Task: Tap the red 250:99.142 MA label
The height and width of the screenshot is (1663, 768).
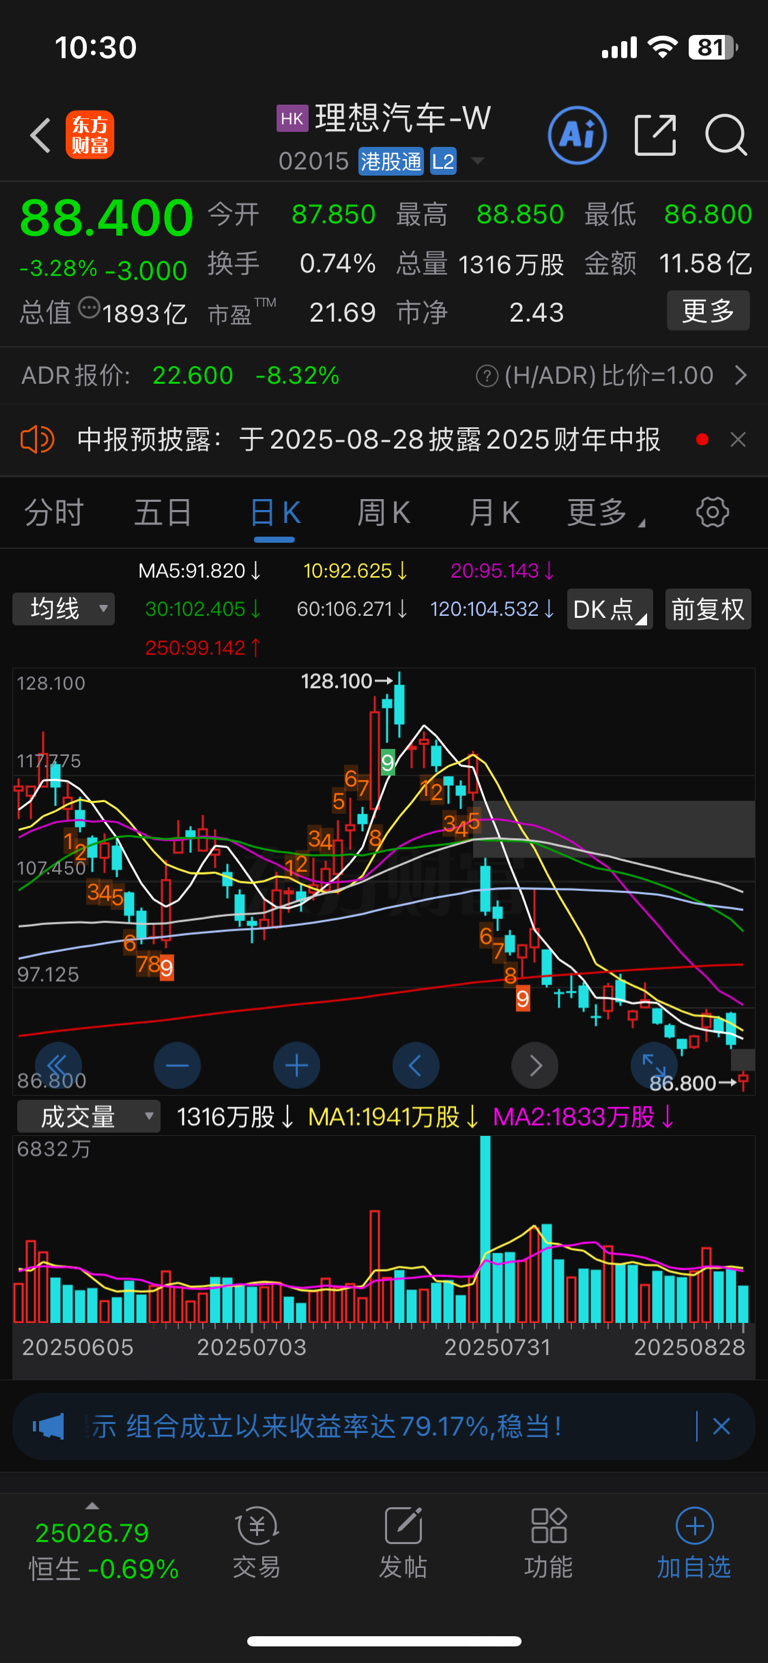Action: click(x=204, y=647)
